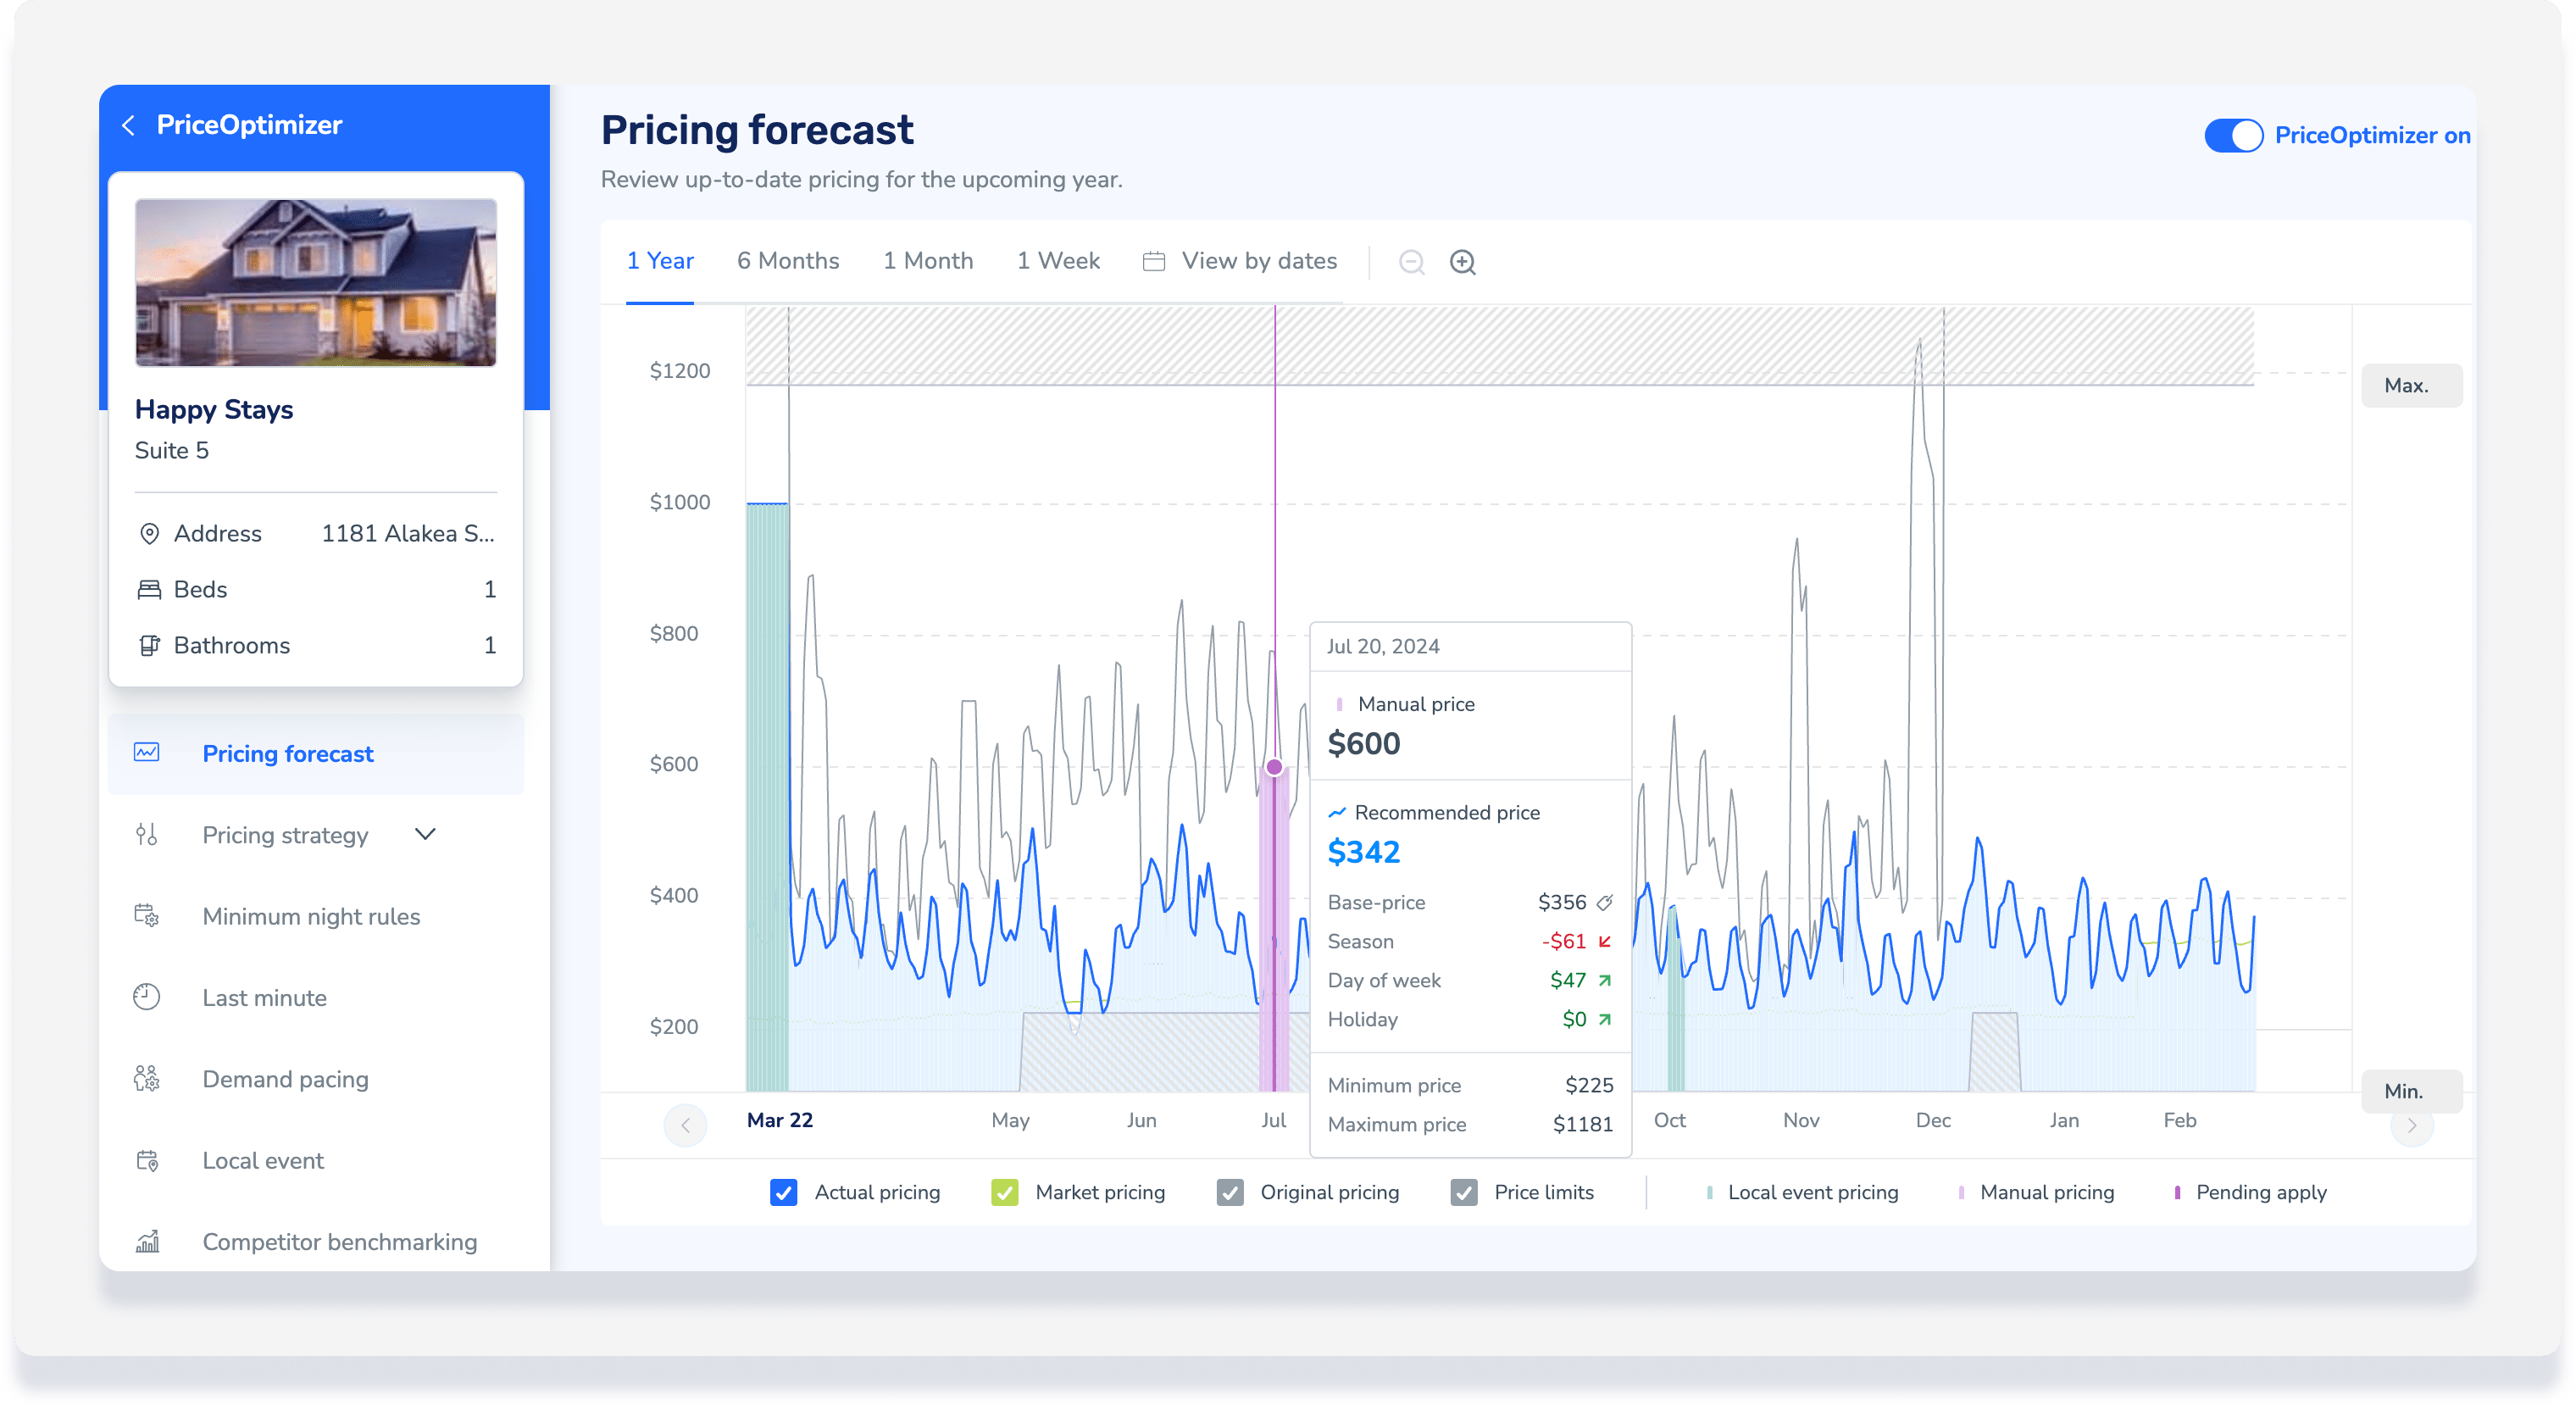Turn off the PriceOptimizer switch
Image resolution: width=2576 pixels, height=1406 pixels.
pyautogui.click(x=2232, y=136)
